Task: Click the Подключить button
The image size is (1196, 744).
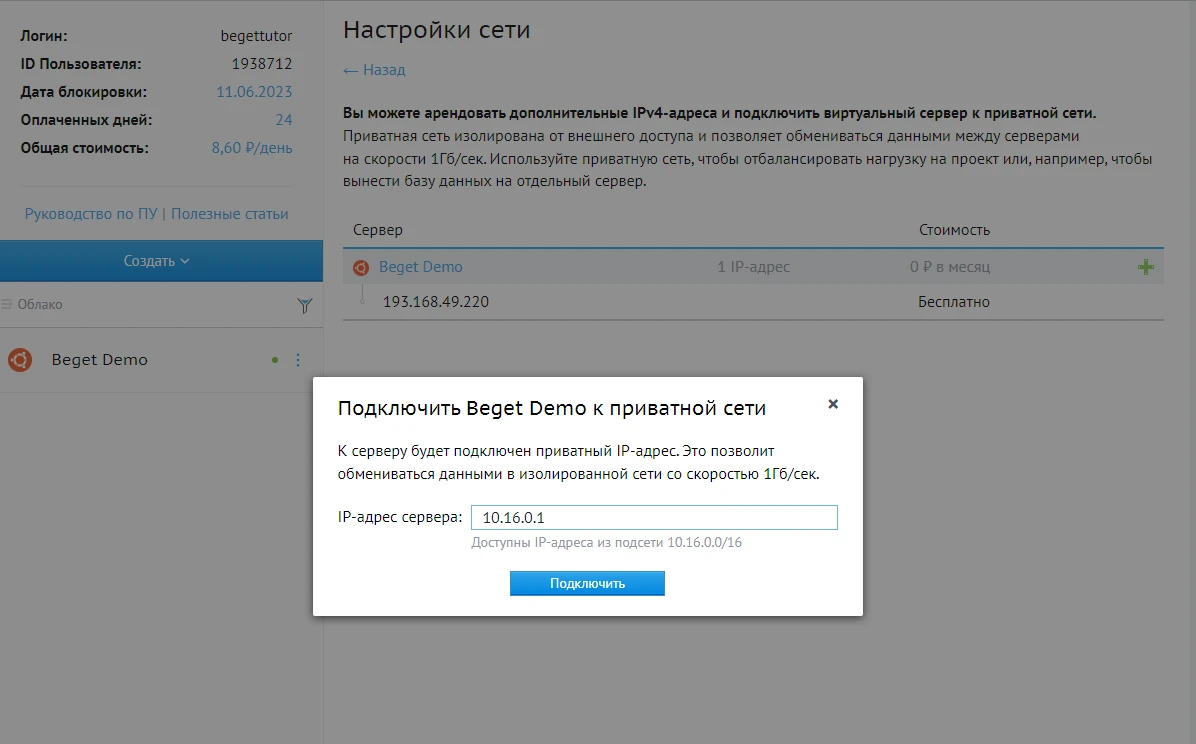Action: [x=587, y=583]
